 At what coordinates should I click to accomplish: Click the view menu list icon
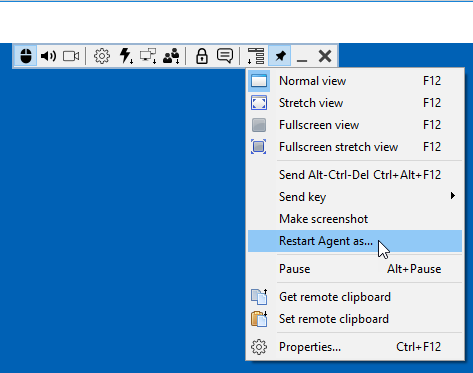(256, 56)
